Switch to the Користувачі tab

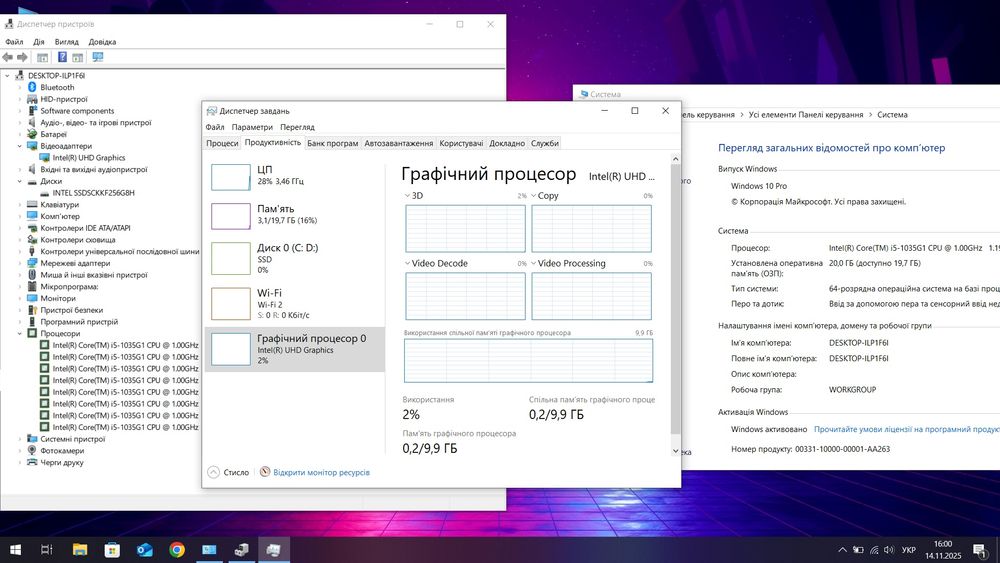pos(461,143)
